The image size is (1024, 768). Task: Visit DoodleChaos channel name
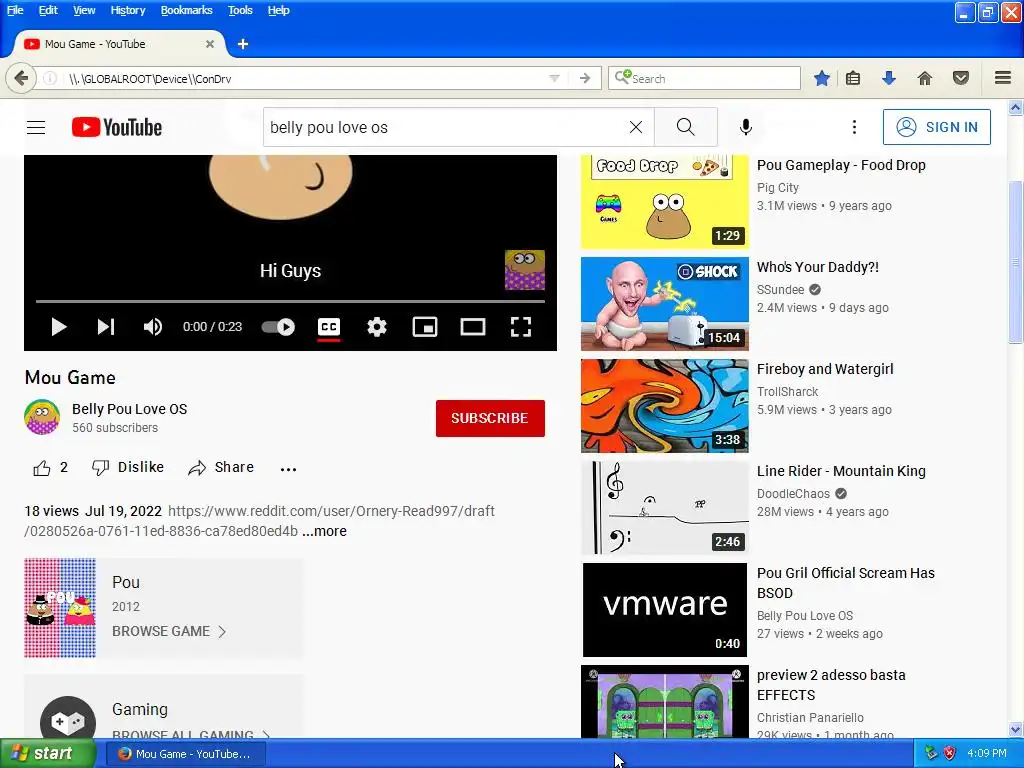(x=793, y=494)
